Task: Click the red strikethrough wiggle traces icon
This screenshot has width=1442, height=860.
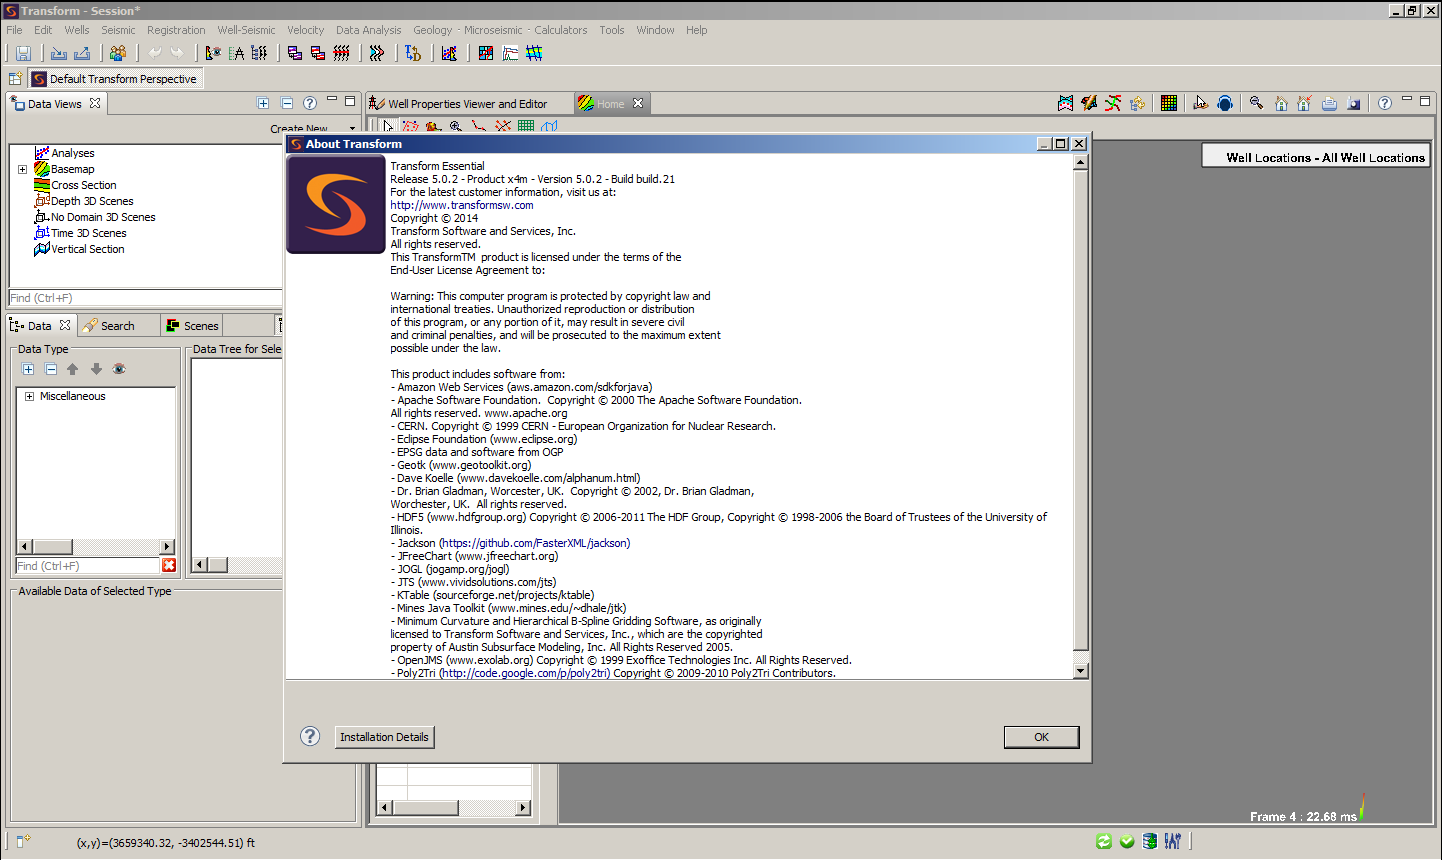Action: (341, 53)
